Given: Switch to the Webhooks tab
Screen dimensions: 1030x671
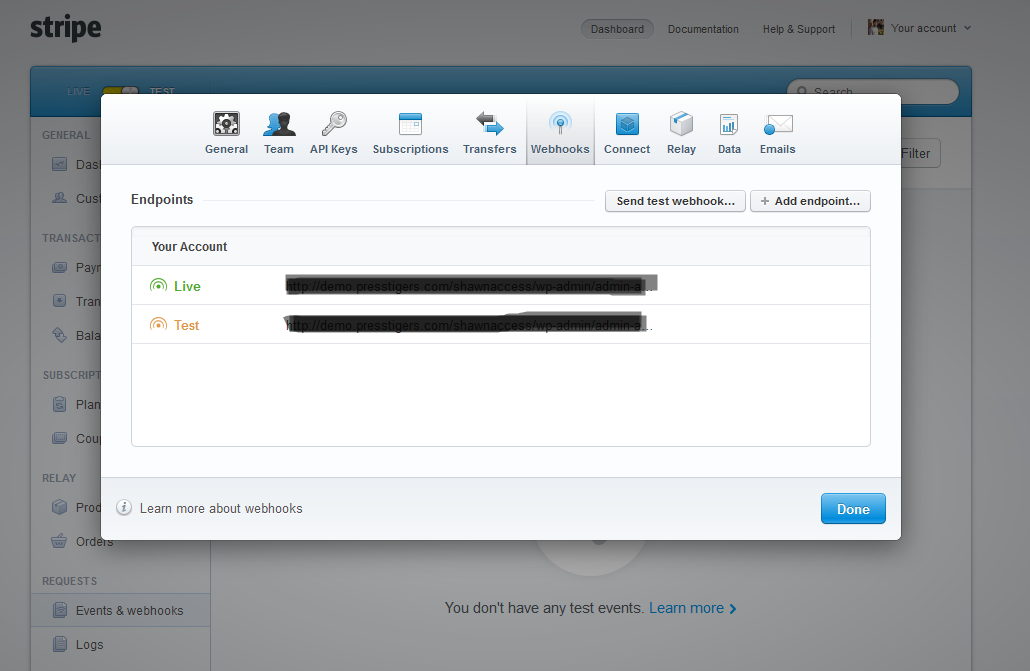Looking at the screenshot, I should (x=560, y=133).
